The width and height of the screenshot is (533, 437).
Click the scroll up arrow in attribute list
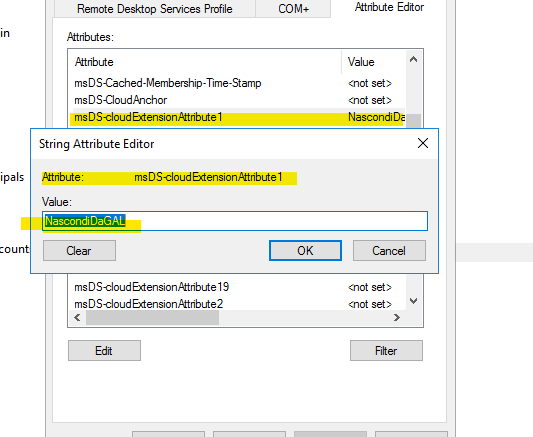(x=413, y=60)
